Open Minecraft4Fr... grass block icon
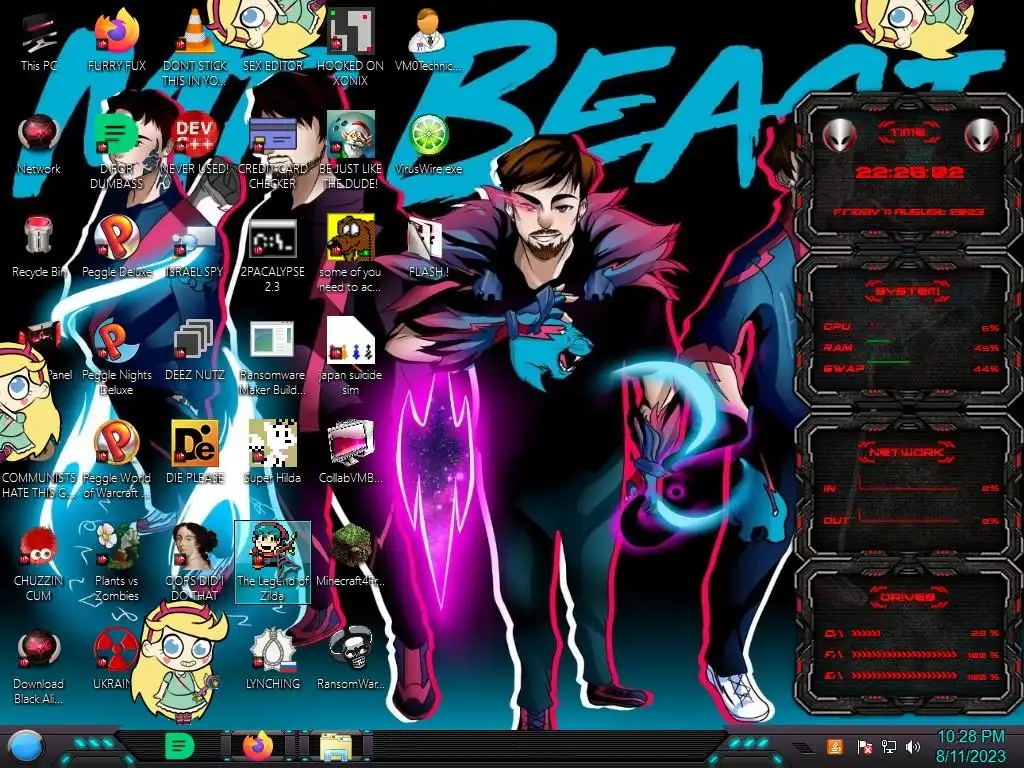The height and width of the screenshot is (768, 1024). 351,555
